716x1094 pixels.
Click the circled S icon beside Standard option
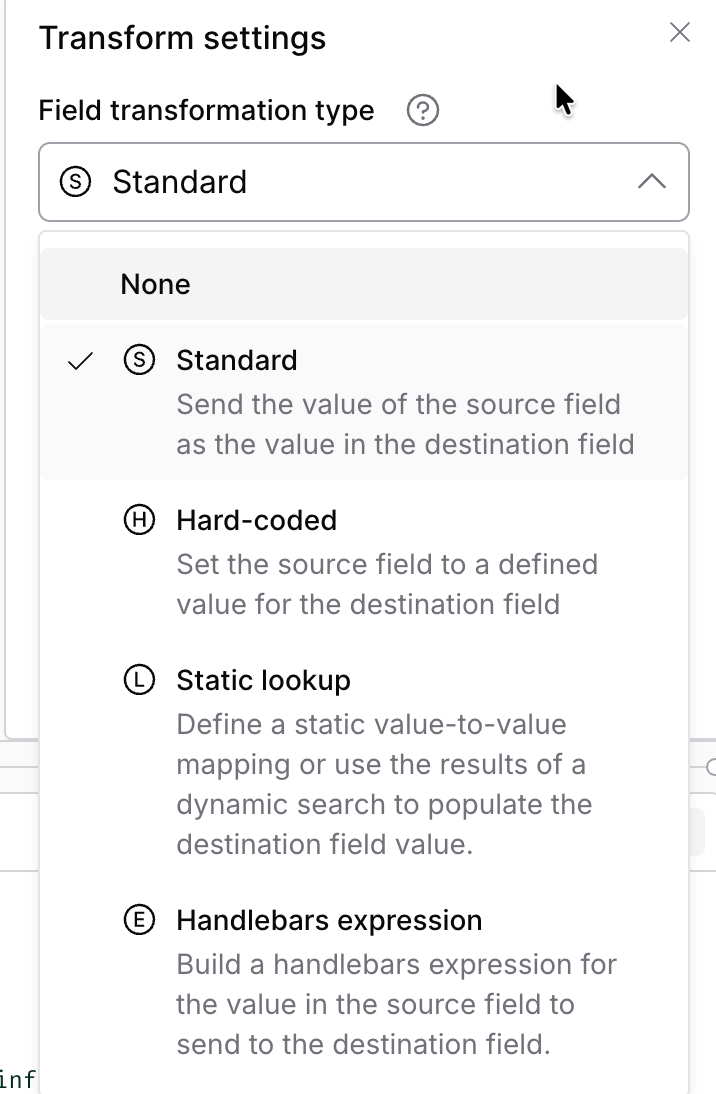[x=140, y=360]
